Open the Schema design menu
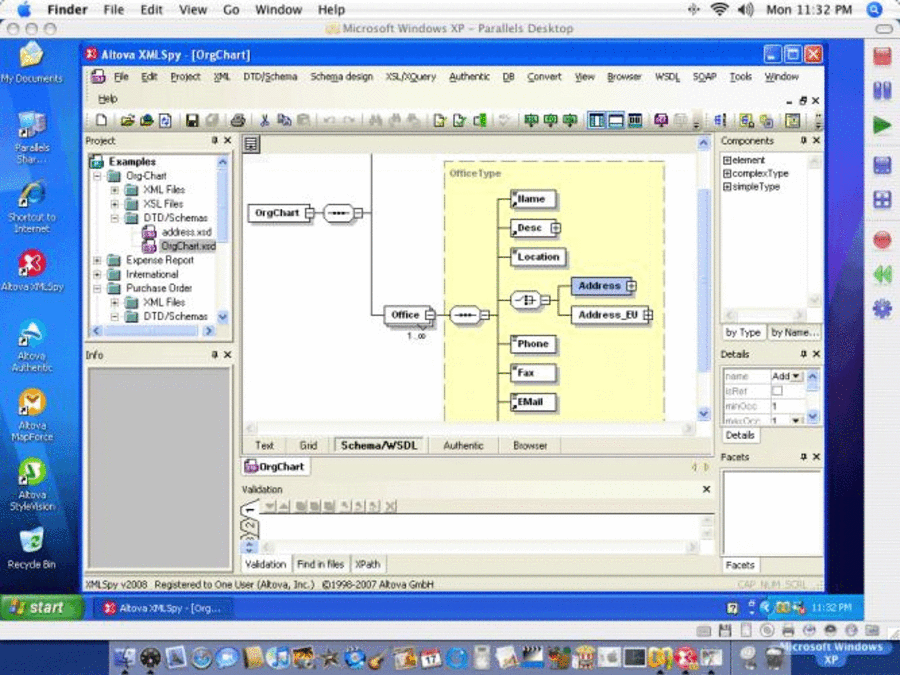 [342, 76]
